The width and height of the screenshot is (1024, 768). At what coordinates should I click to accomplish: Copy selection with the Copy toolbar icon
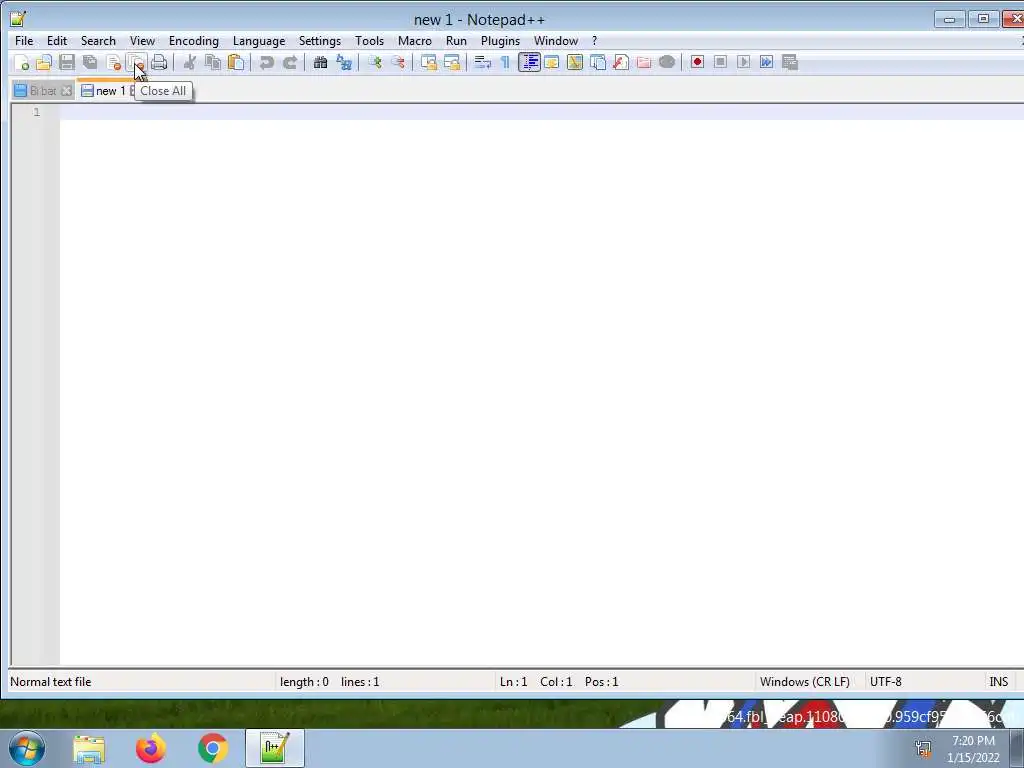coord(213,62)
